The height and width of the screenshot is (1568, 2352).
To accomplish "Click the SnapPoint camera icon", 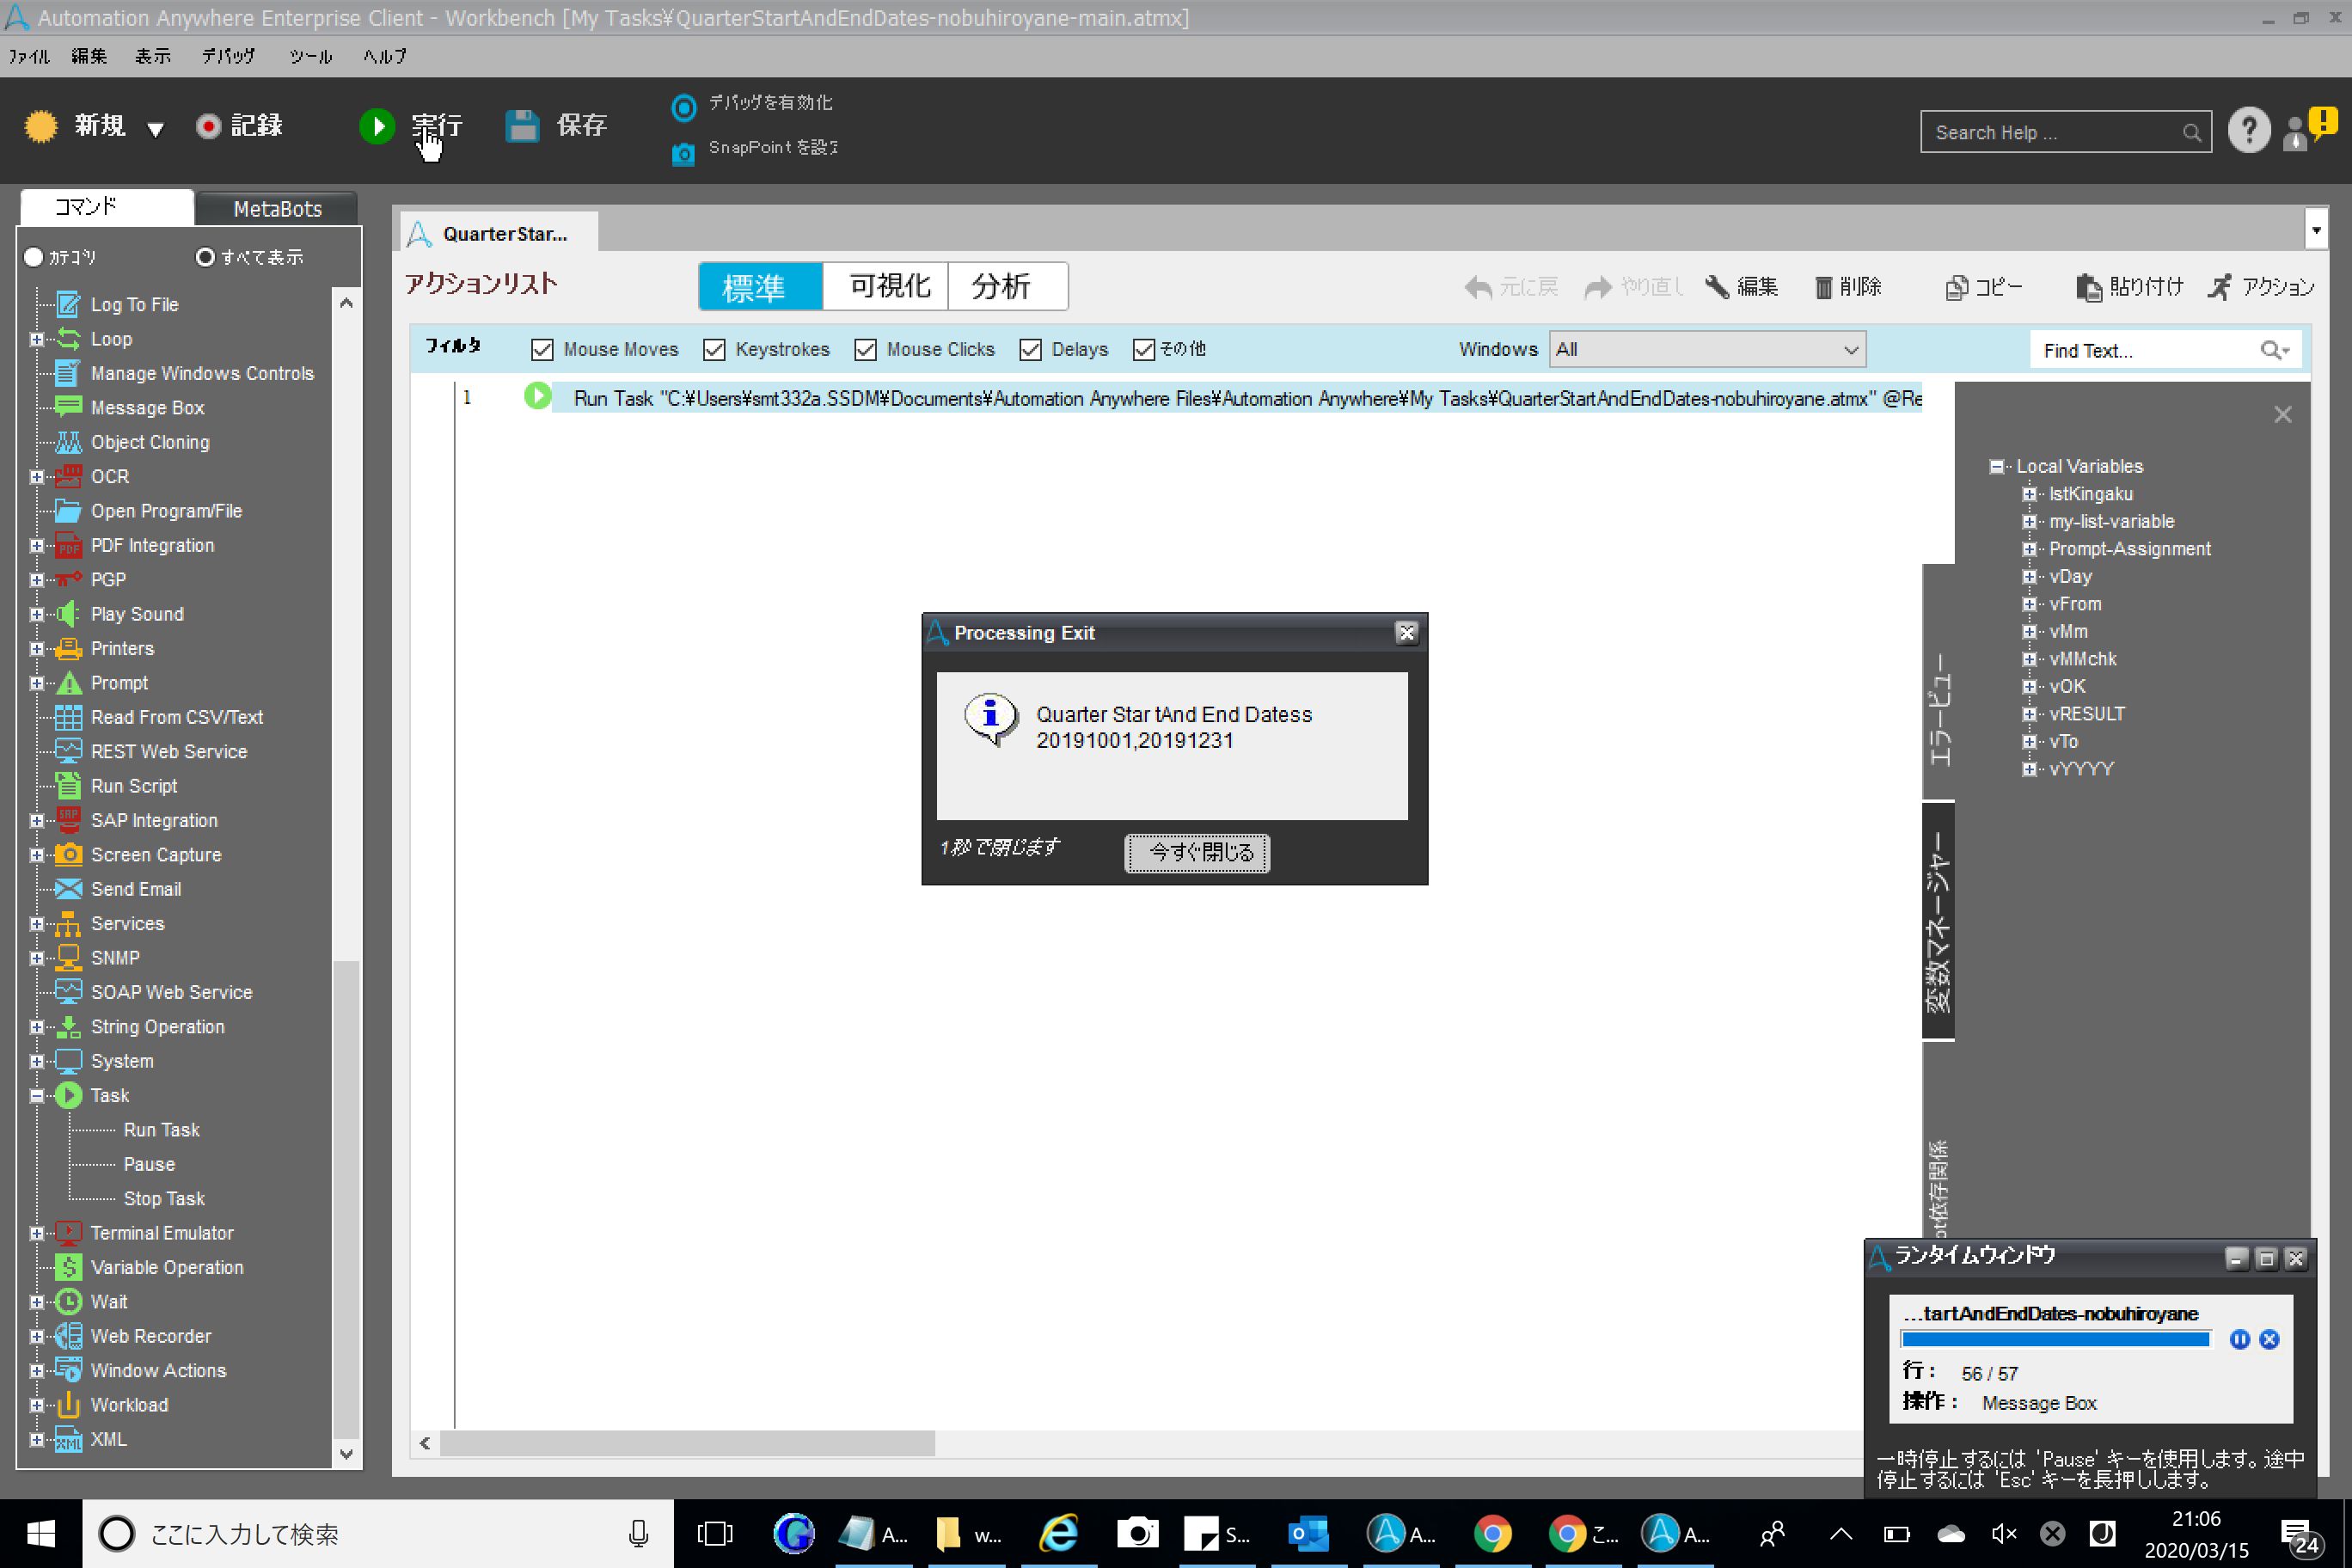I will tap(683, 153).
